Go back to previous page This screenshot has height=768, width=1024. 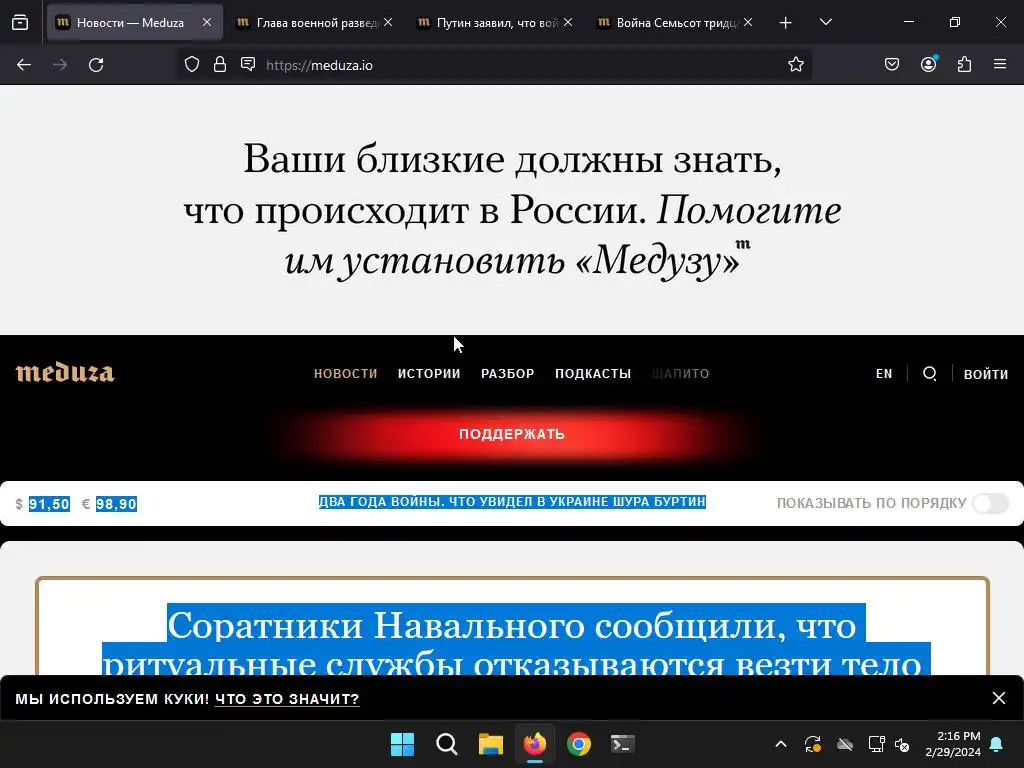click(x=24, y=65)
